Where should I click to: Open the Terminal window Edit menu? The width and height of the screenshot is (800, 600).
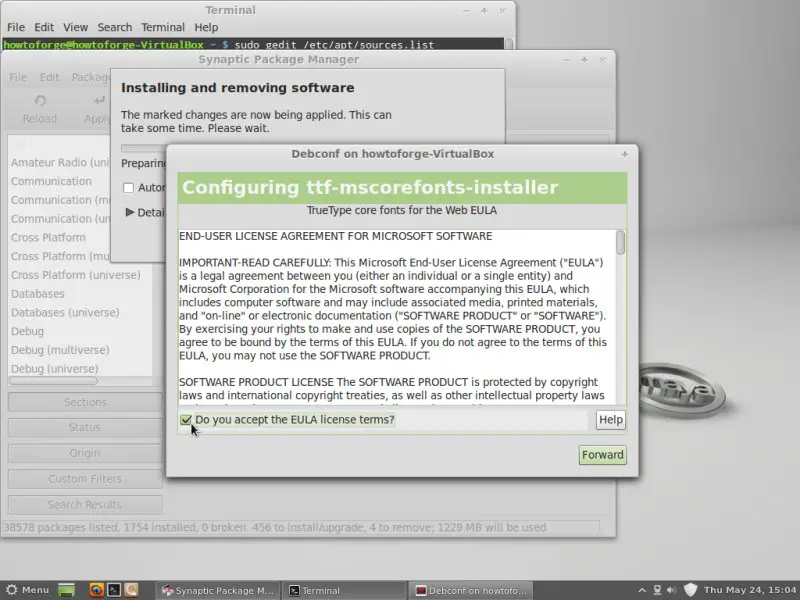[x=44, y=27]
